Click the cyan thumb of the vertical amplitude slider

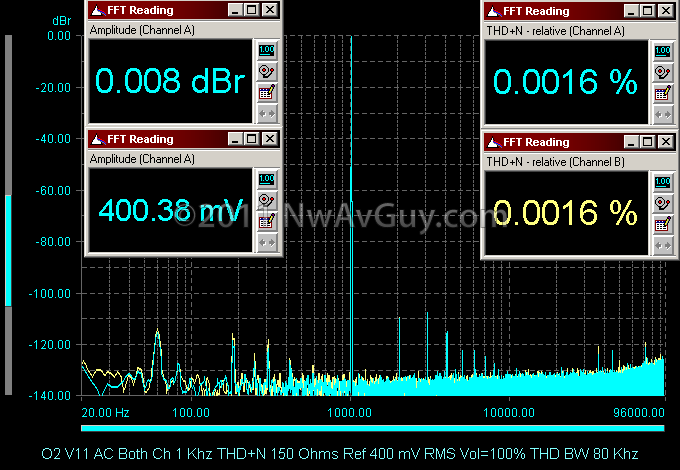tap(8, 251)
